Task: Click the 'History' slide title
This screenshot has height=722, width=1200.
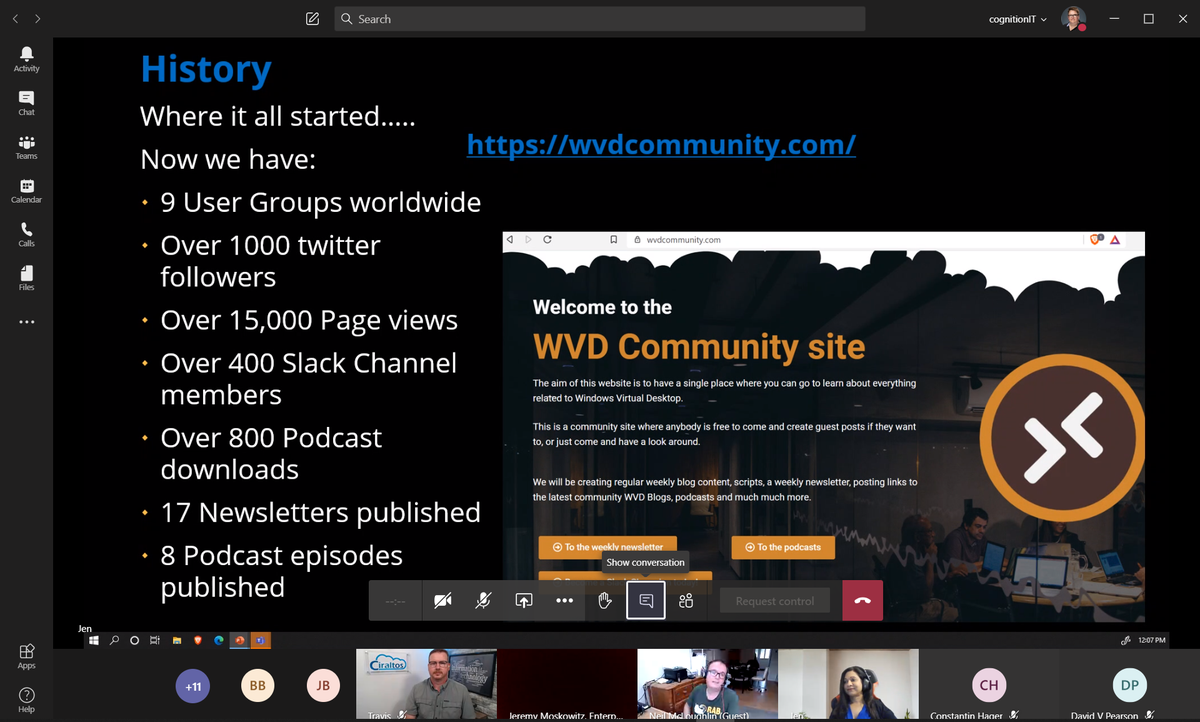Action: pyautogui.click(x=206, y=69)
